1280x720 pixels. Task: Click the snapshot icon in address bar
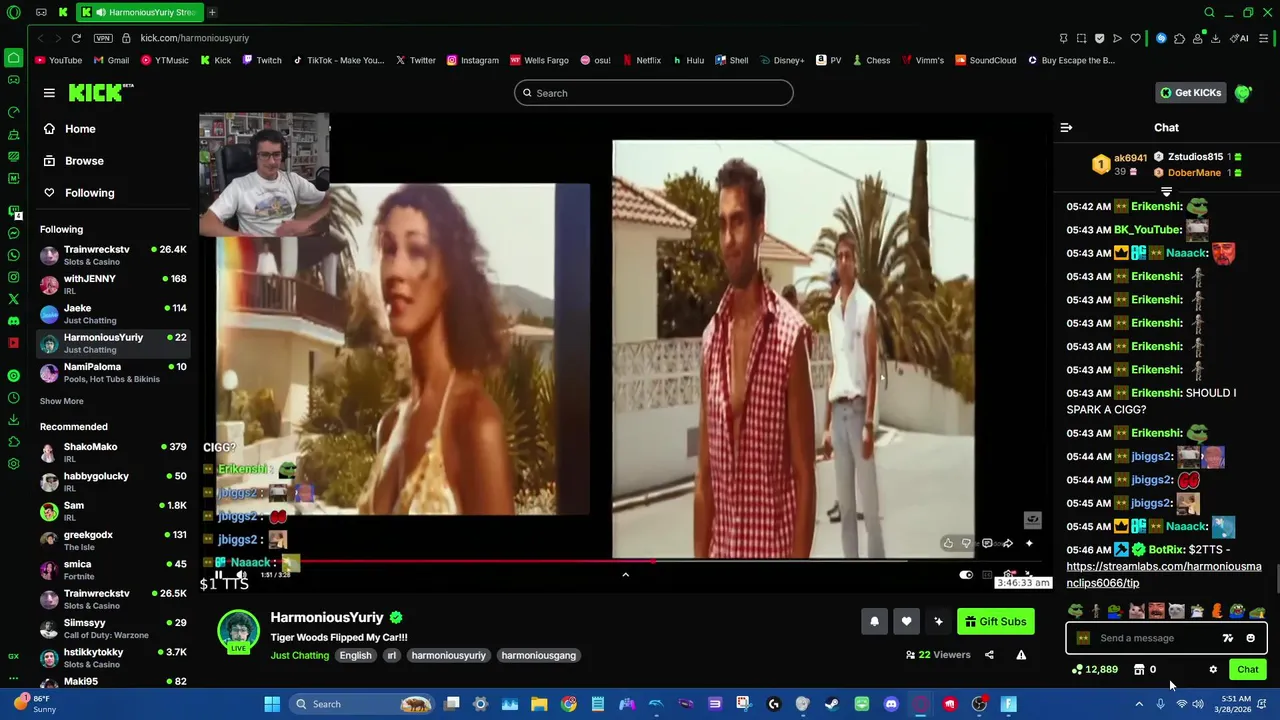[1081, 38]
